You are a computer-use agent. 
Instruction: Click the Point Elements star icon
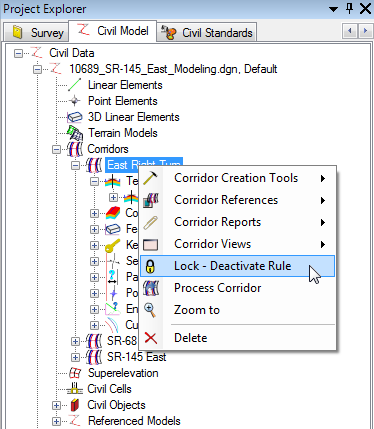tap(75, 101)
